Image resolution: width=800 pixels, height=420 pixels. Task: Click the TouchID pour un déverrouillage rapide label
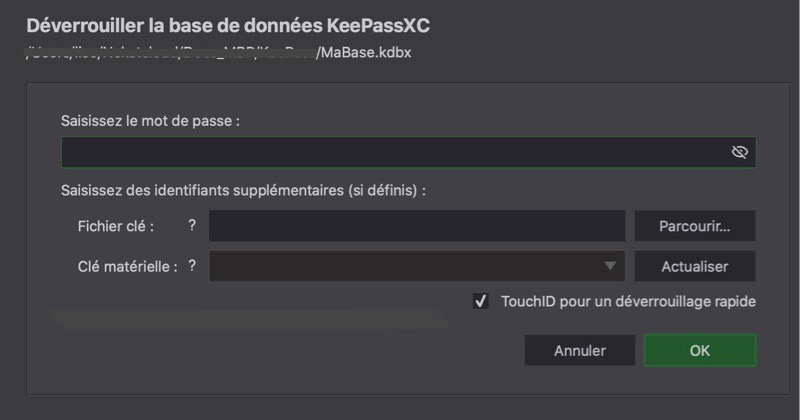pos(628,301)
